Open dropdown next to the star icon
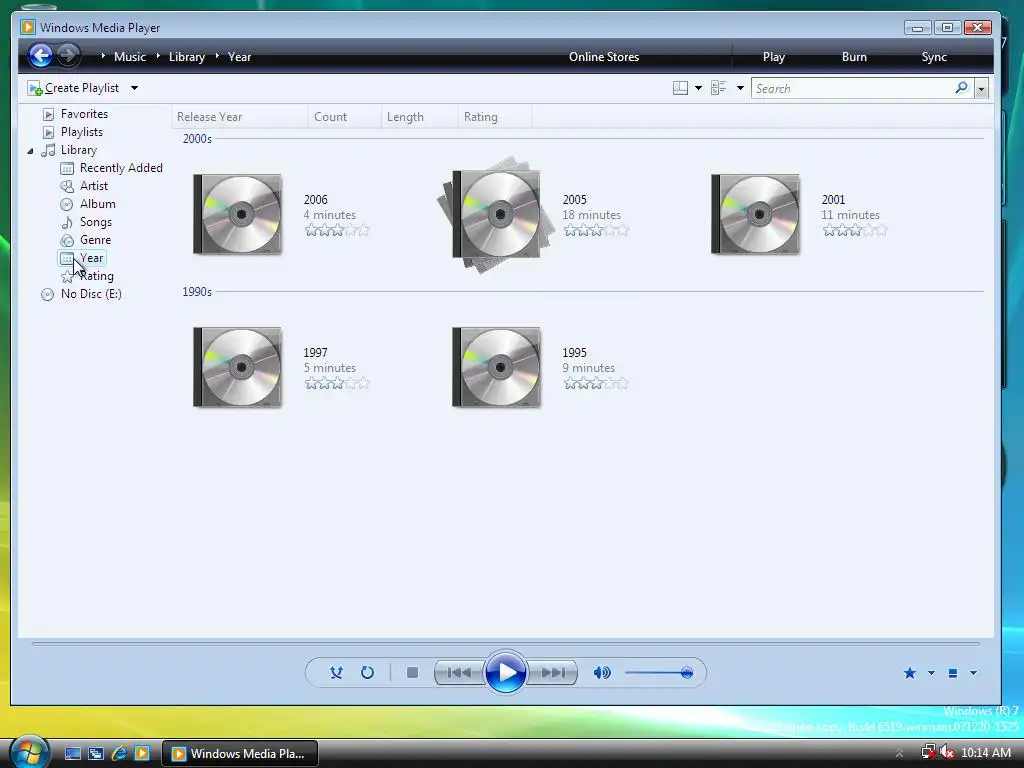The height and width of the screenshot is (768, 1024). (931, 673)
